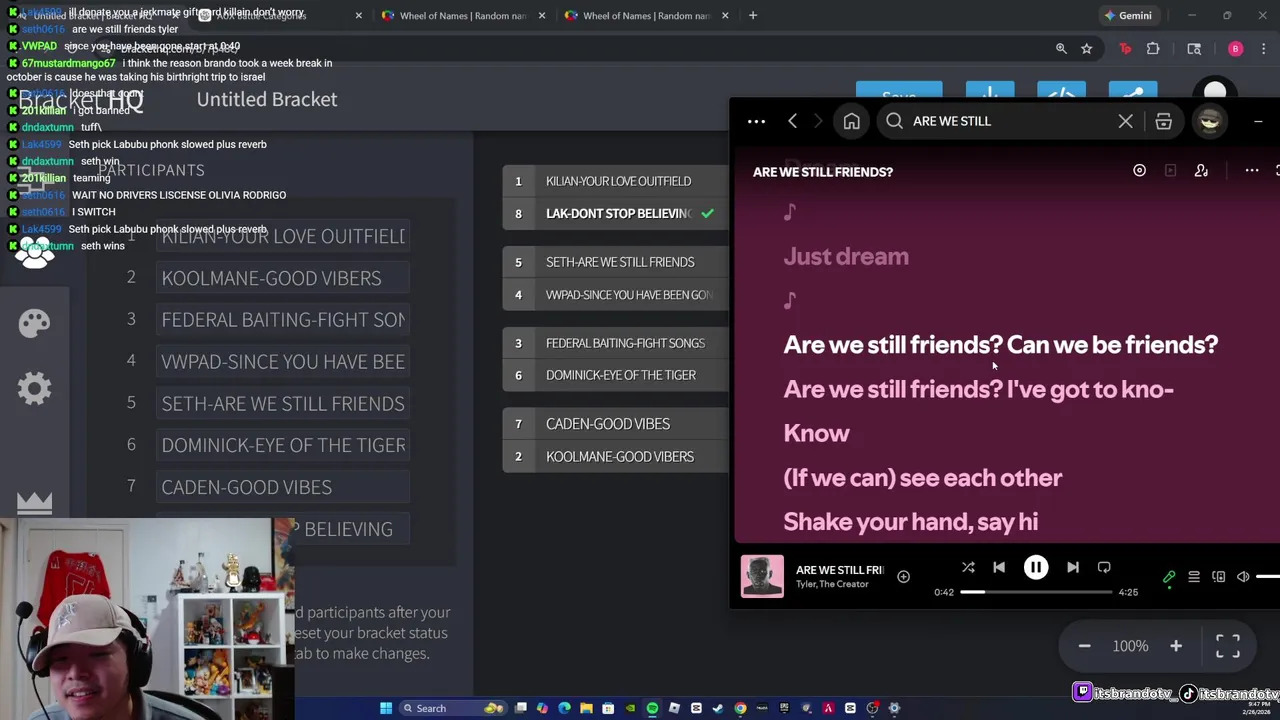The width and height of the screenshot is (1280, 720).
Task: Click the album cover thumbnail in Spotify
Action: (x=762, y=576)
